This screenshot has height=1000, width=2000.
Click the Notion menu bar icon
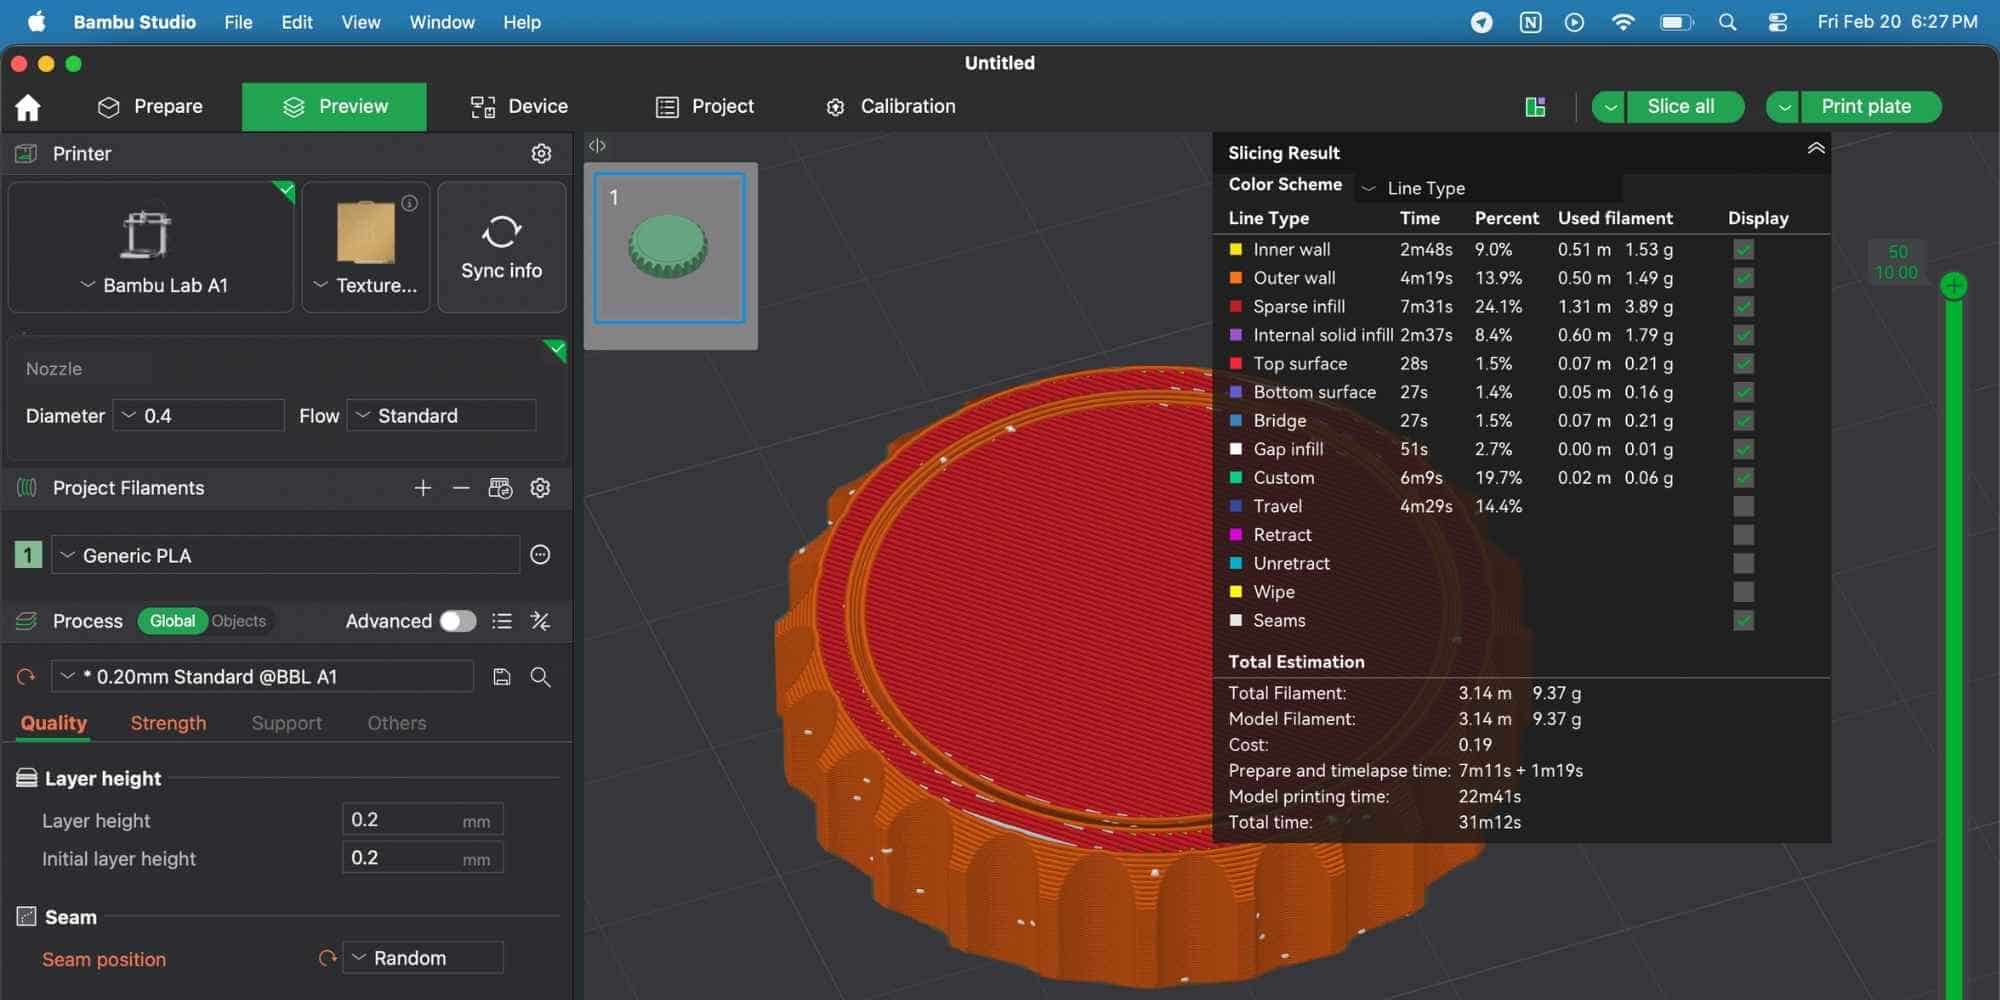pyautogui.click(x=1530, y=22)
